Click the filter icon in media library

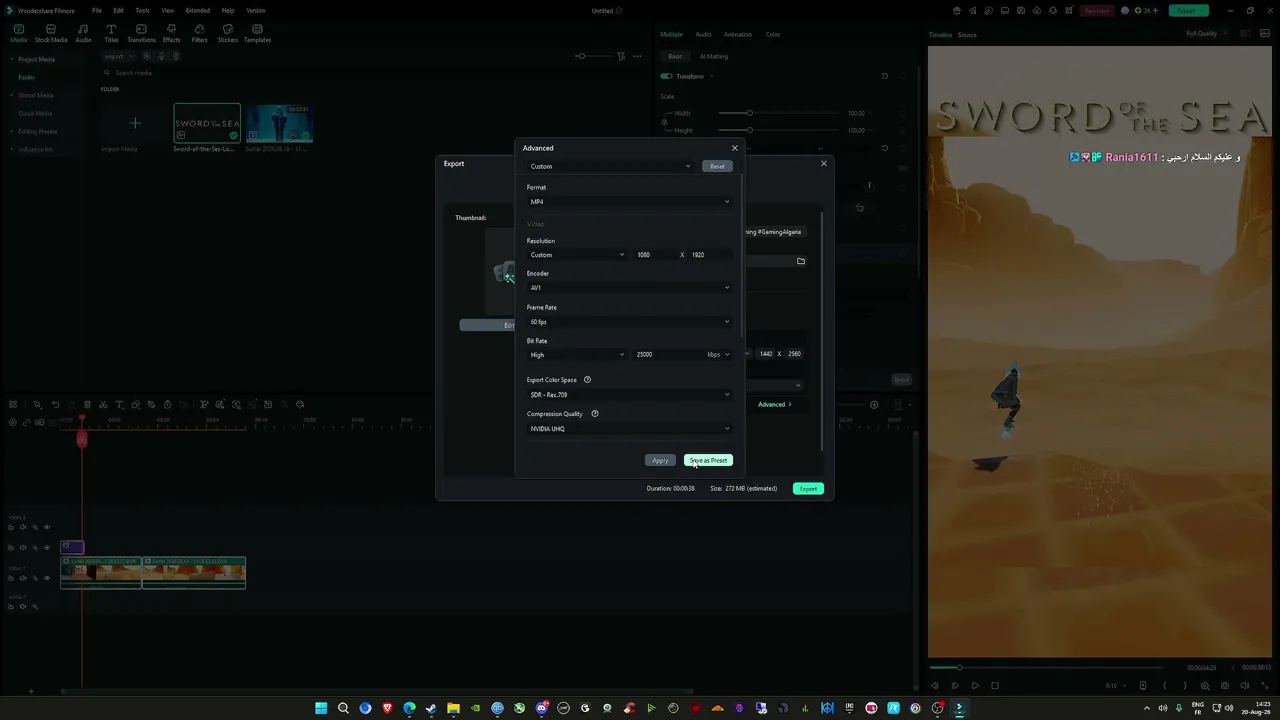point(621,56)
